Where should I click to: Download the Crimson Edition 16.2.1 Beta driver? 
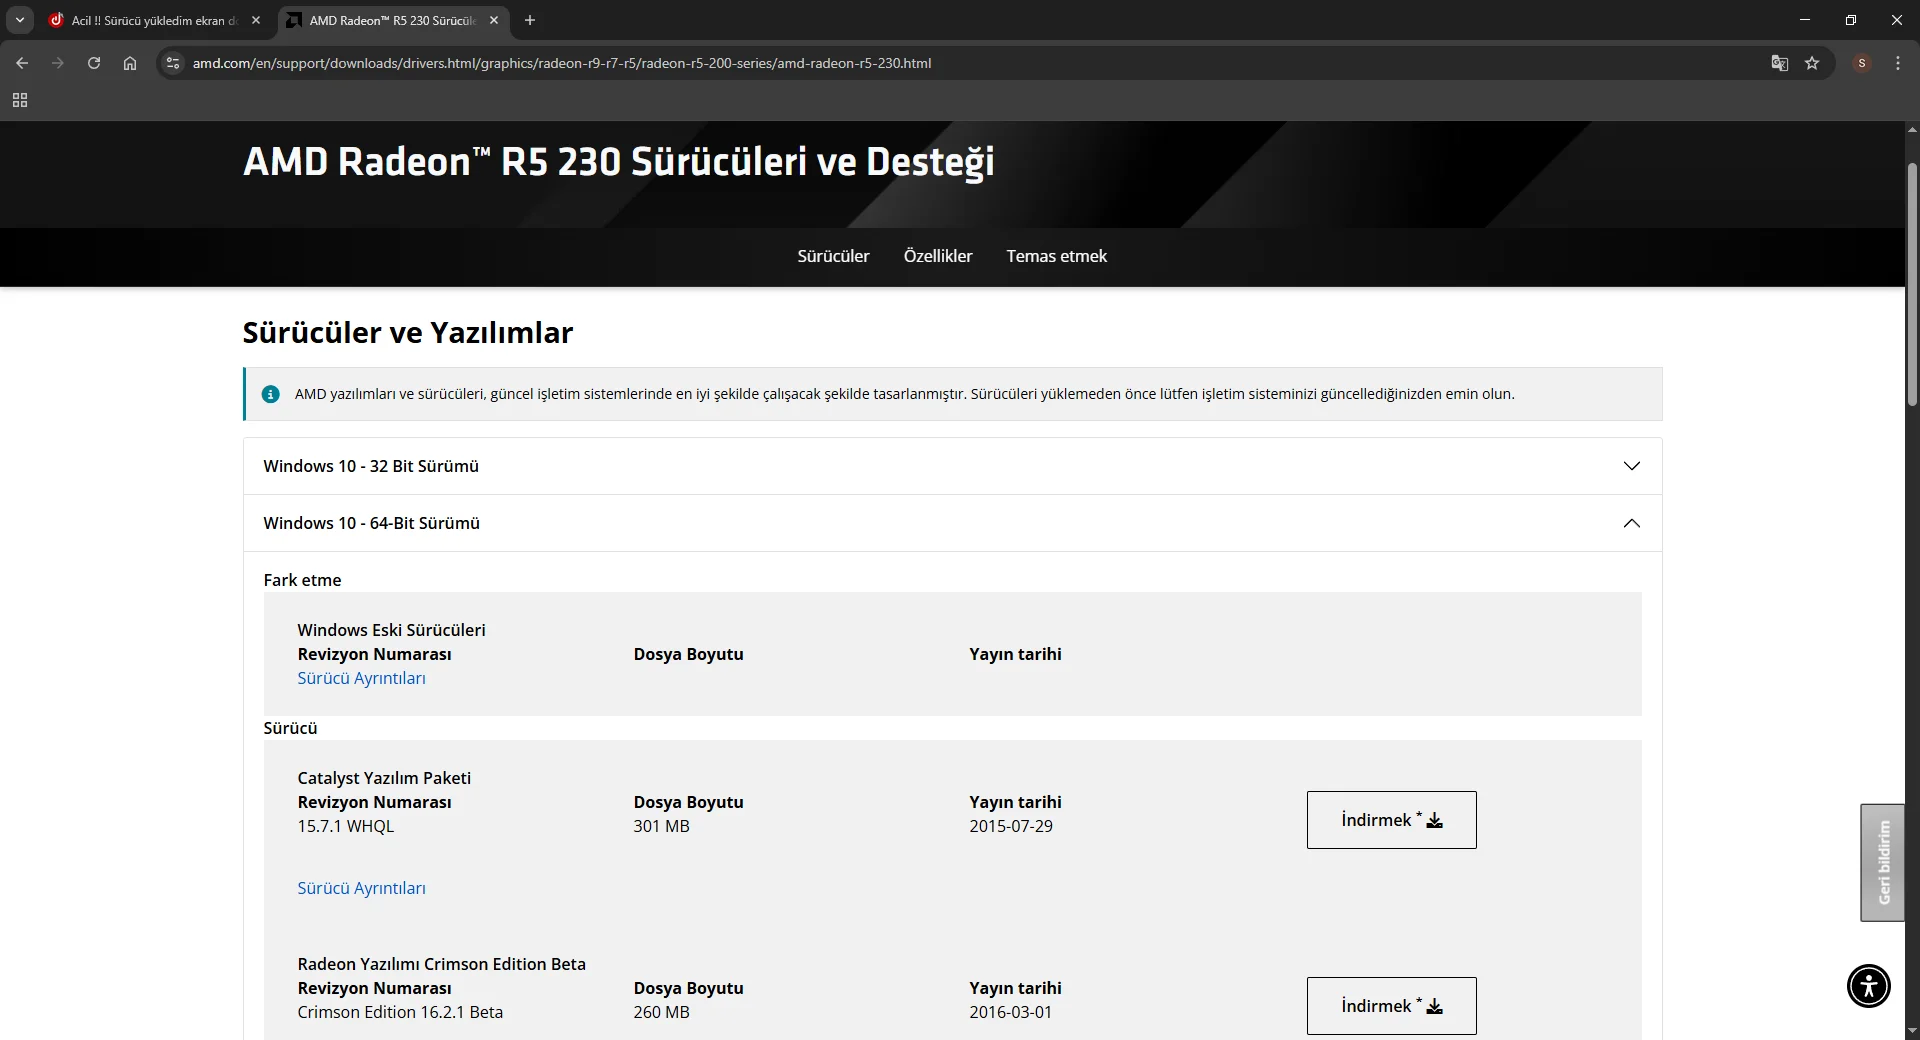(1391, 1006)
